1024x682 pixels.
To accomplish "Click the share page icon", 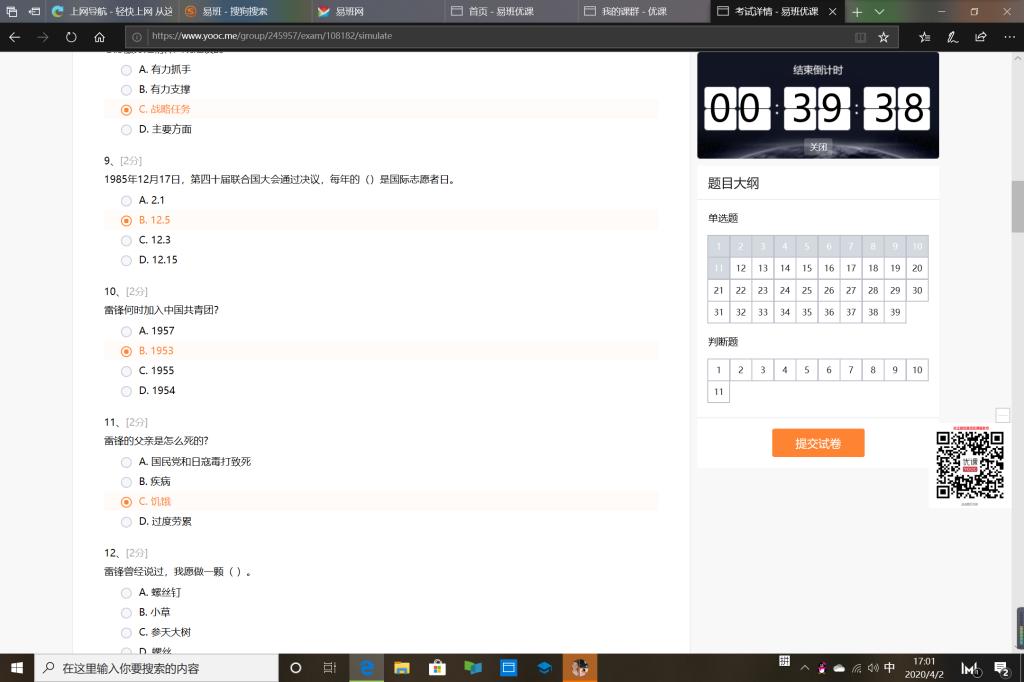I will tap(980, 37).
